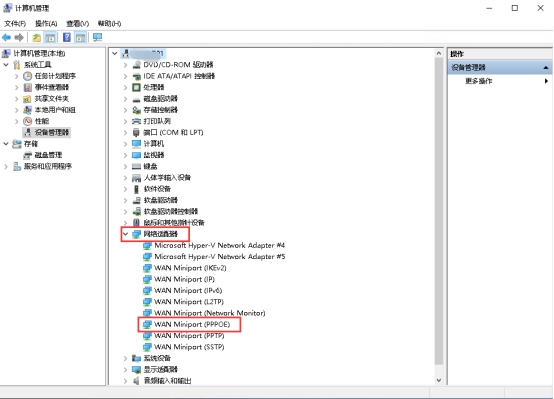Click the 键盘 keyboard icon
Screen dimensions: 554x399
click(x=136, y=166)
